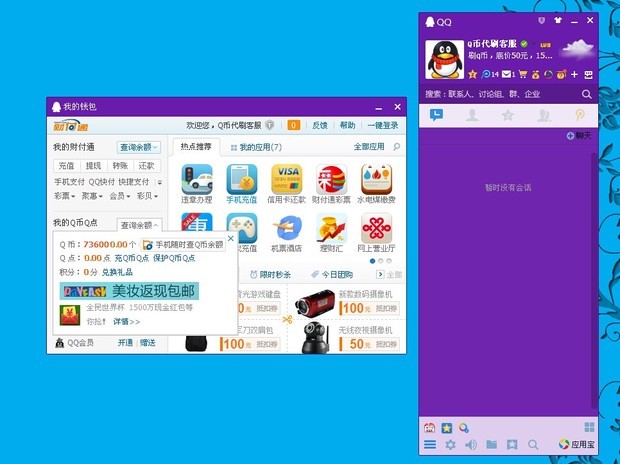Click the QQ penguin profile avatar
The image size is (620, 464).
pos(444,59)
